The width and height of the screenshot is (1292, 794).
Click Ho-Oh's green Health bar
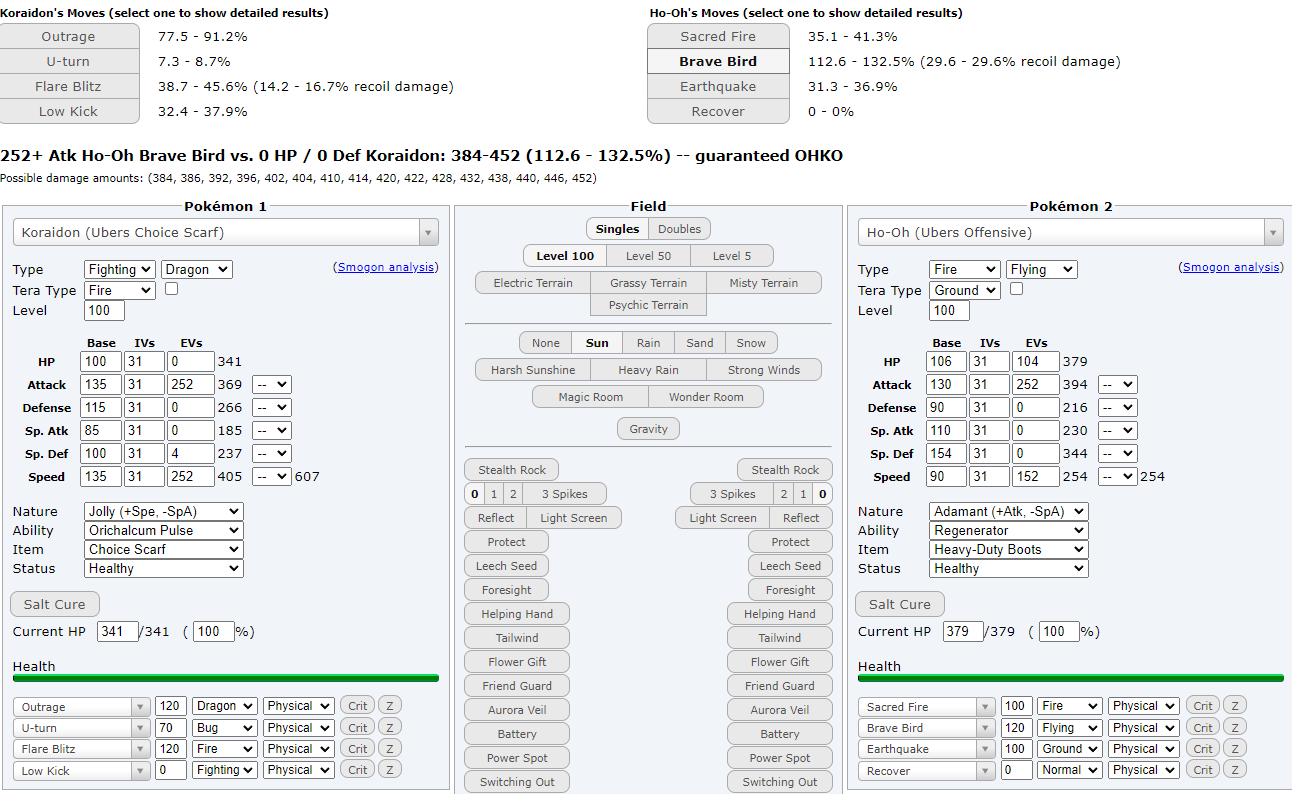tap(1071, 678)
